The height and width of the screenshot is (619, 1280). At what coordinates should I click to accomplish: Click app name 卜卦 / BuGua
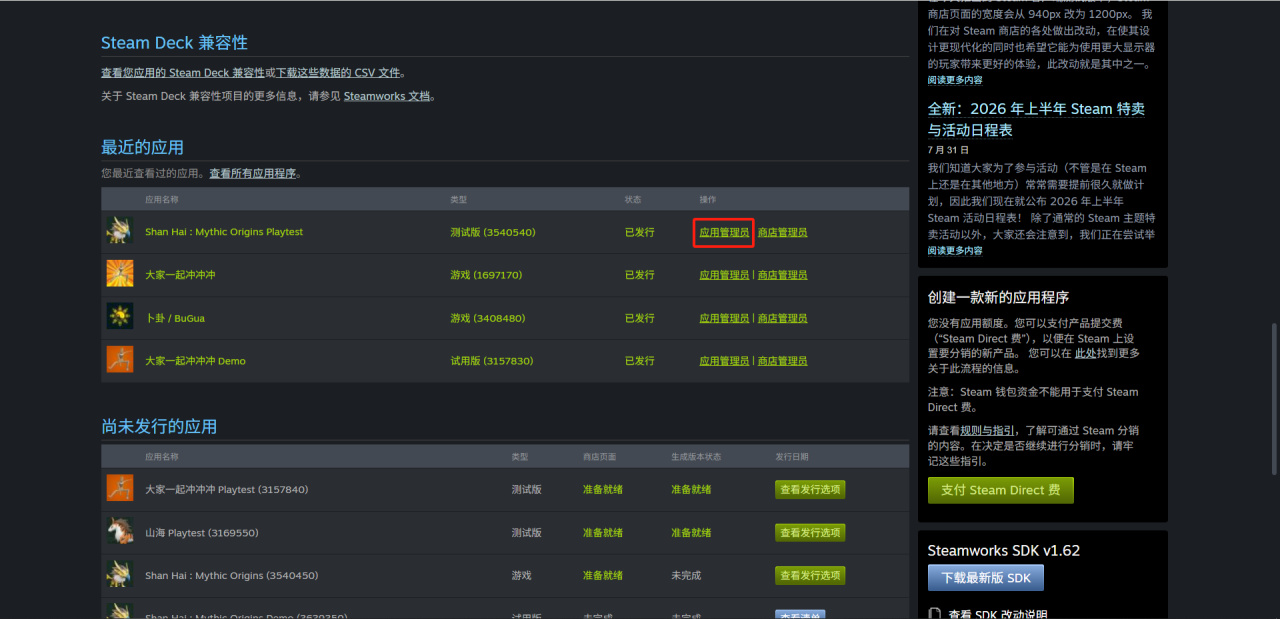[x=175, y=318]
